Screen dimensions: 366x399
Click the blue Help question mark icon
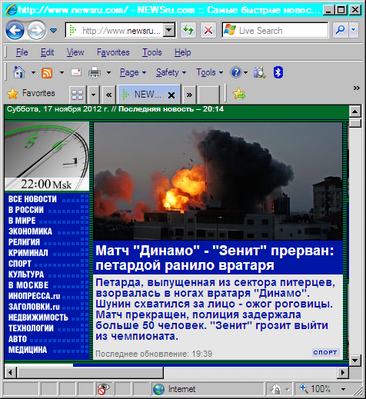click(236, 72)
